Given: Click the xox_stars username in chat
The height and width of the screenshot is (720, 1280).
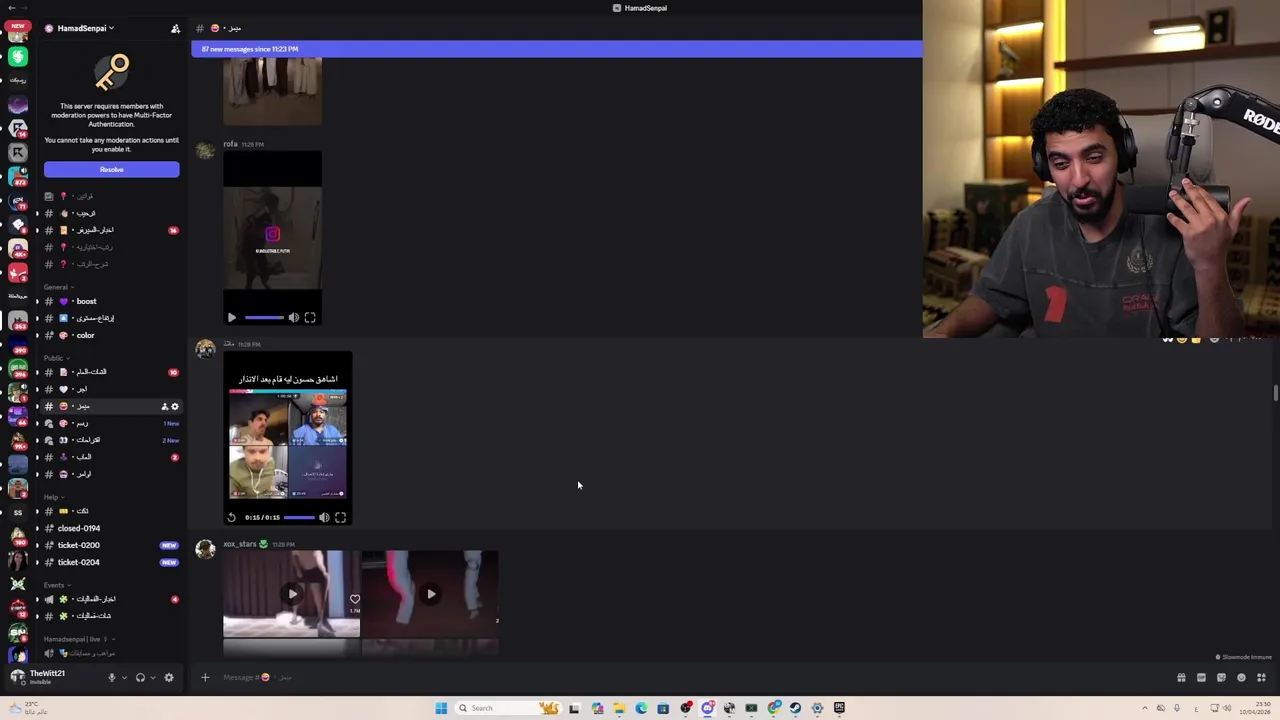Looking at the screenshot, I should 240,544.
